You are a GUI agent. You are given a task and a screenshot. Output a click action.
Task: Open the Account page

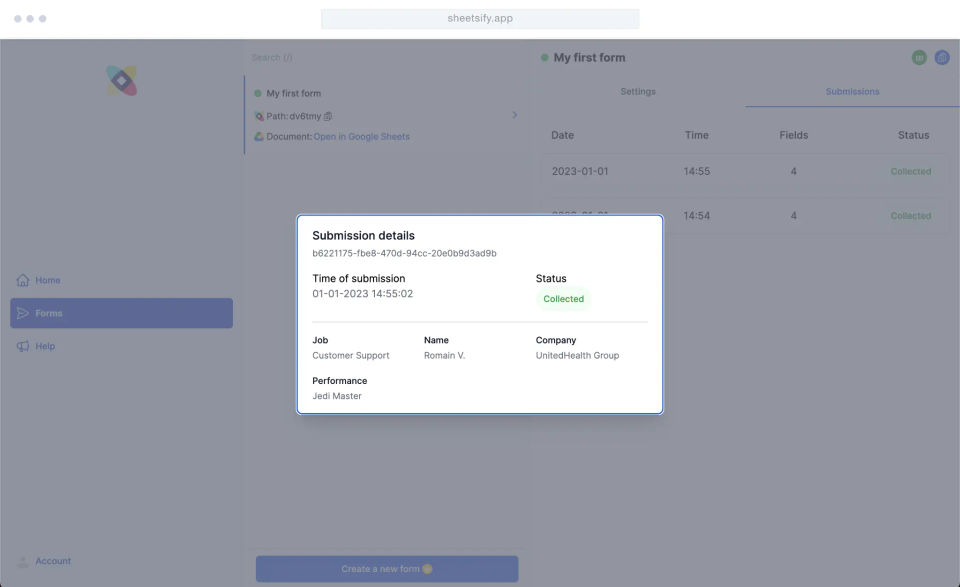[53, 561]
